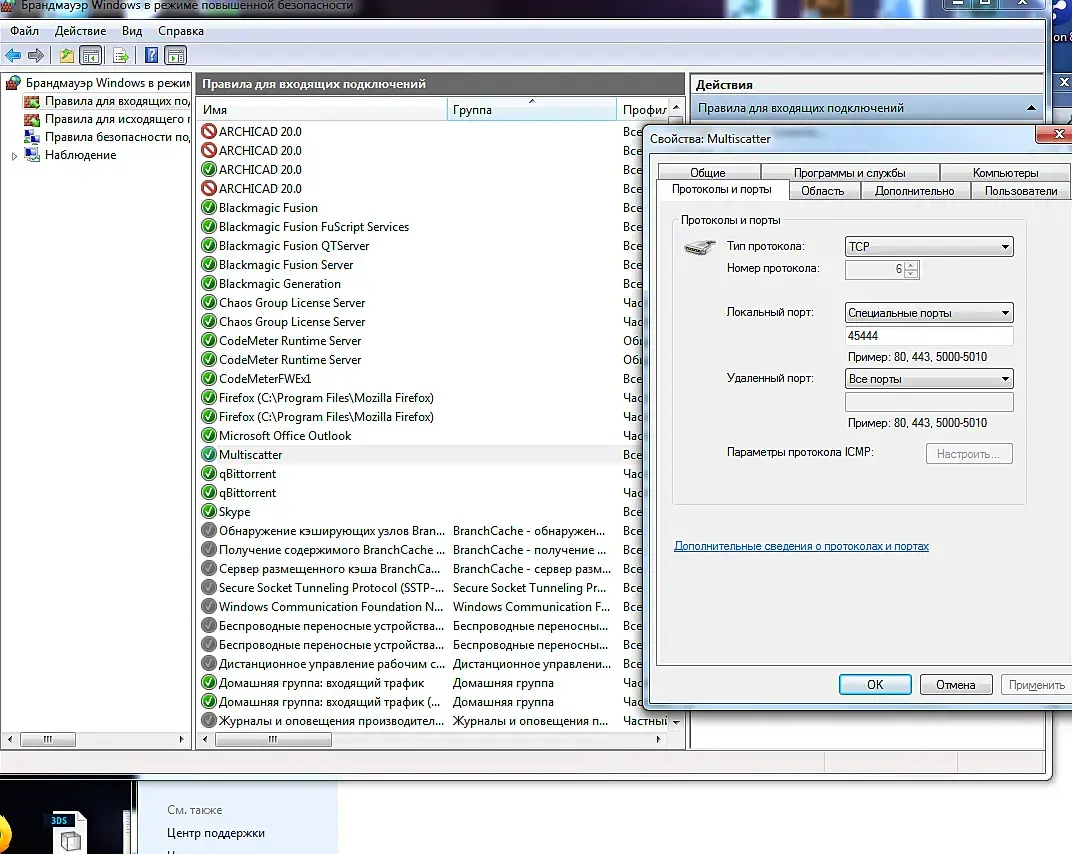Click the grey Forward arrow in the toolbar

click(36, 55)
